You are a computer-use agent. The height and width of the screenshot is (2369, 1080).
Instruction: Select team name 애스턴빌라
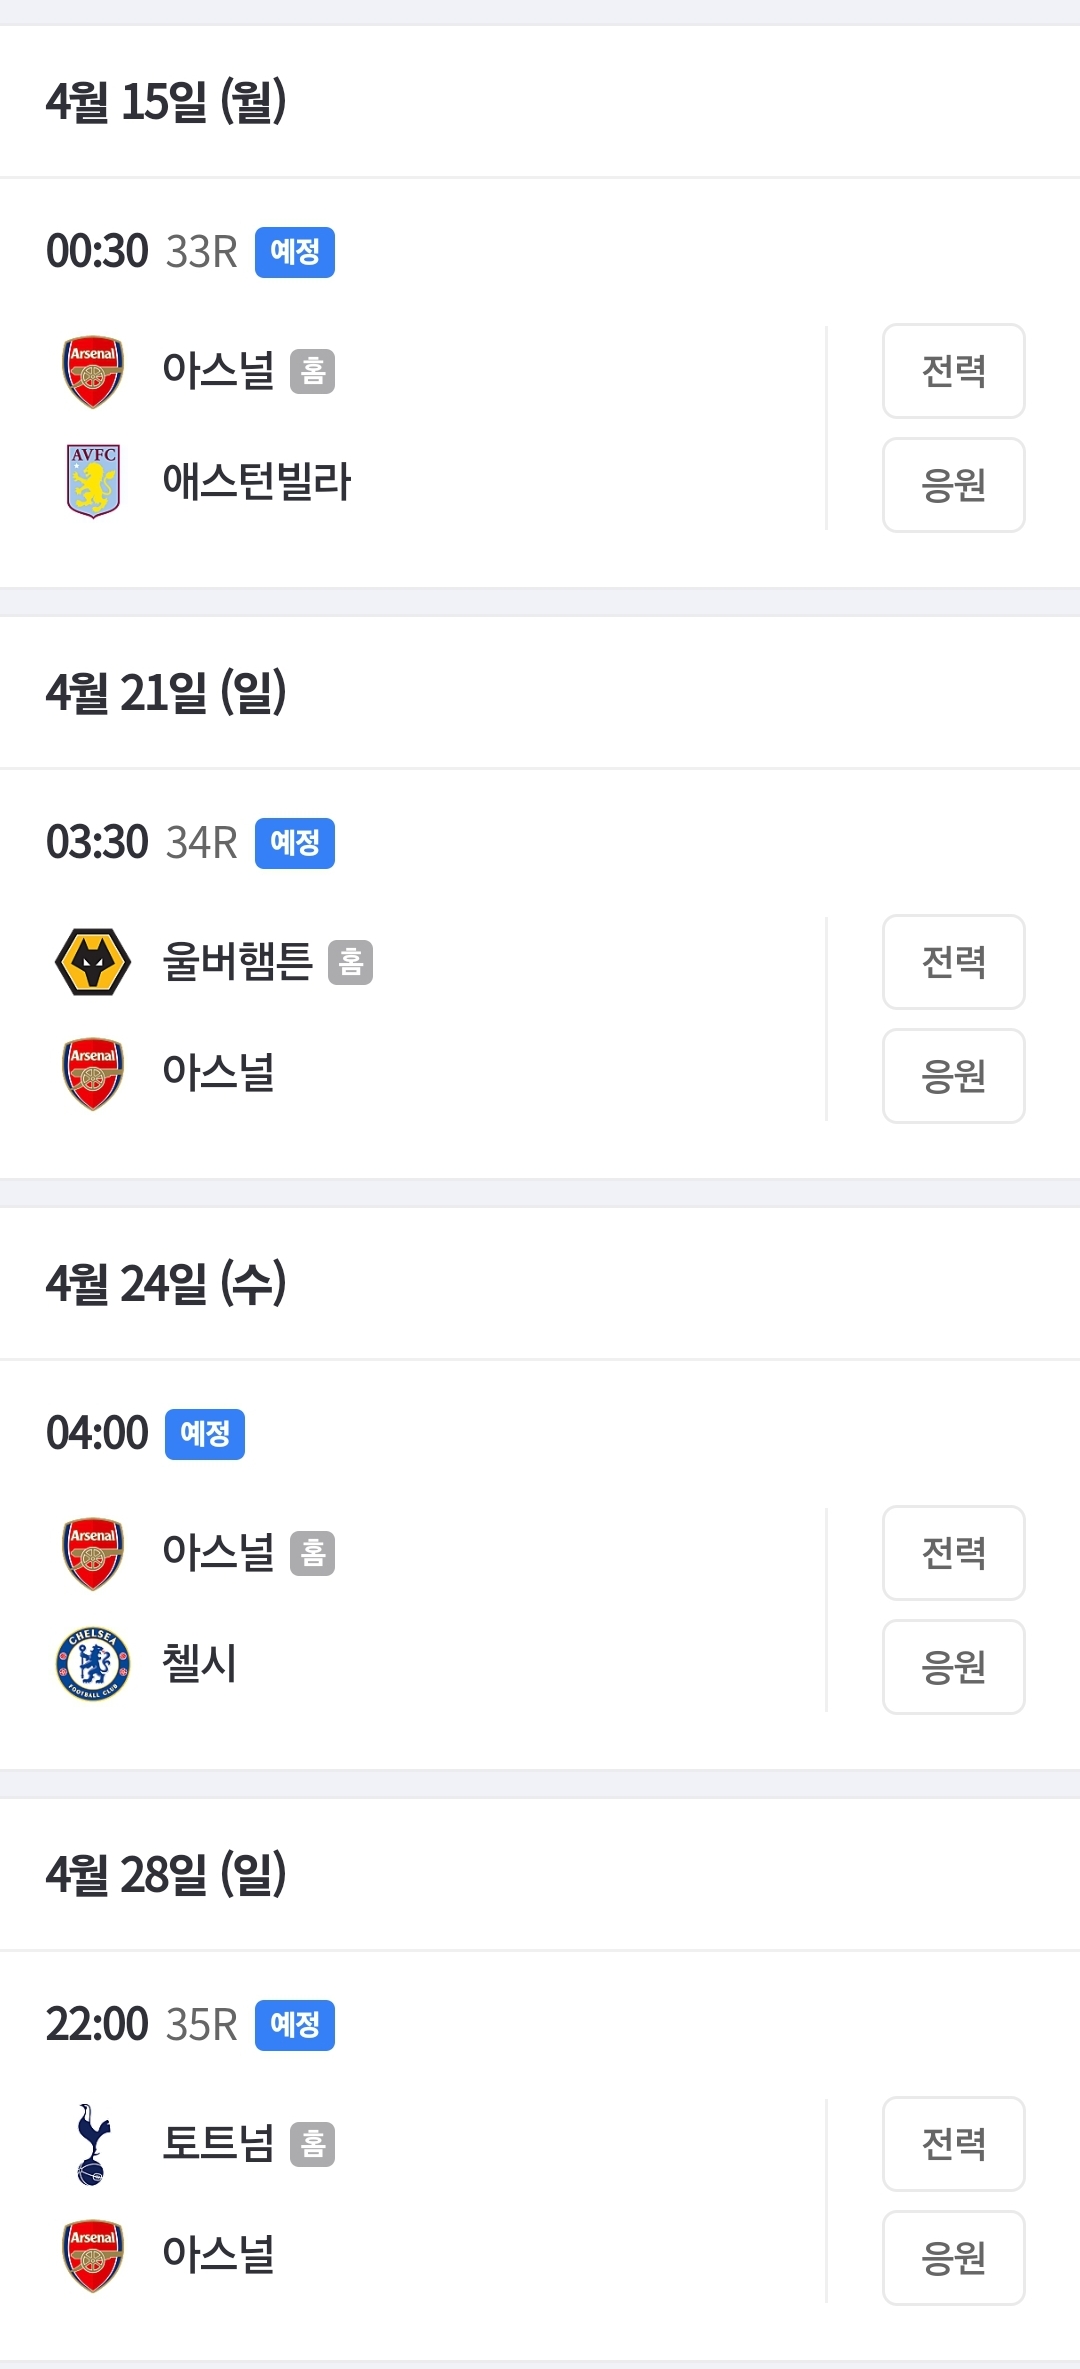(x=257, y=482)
